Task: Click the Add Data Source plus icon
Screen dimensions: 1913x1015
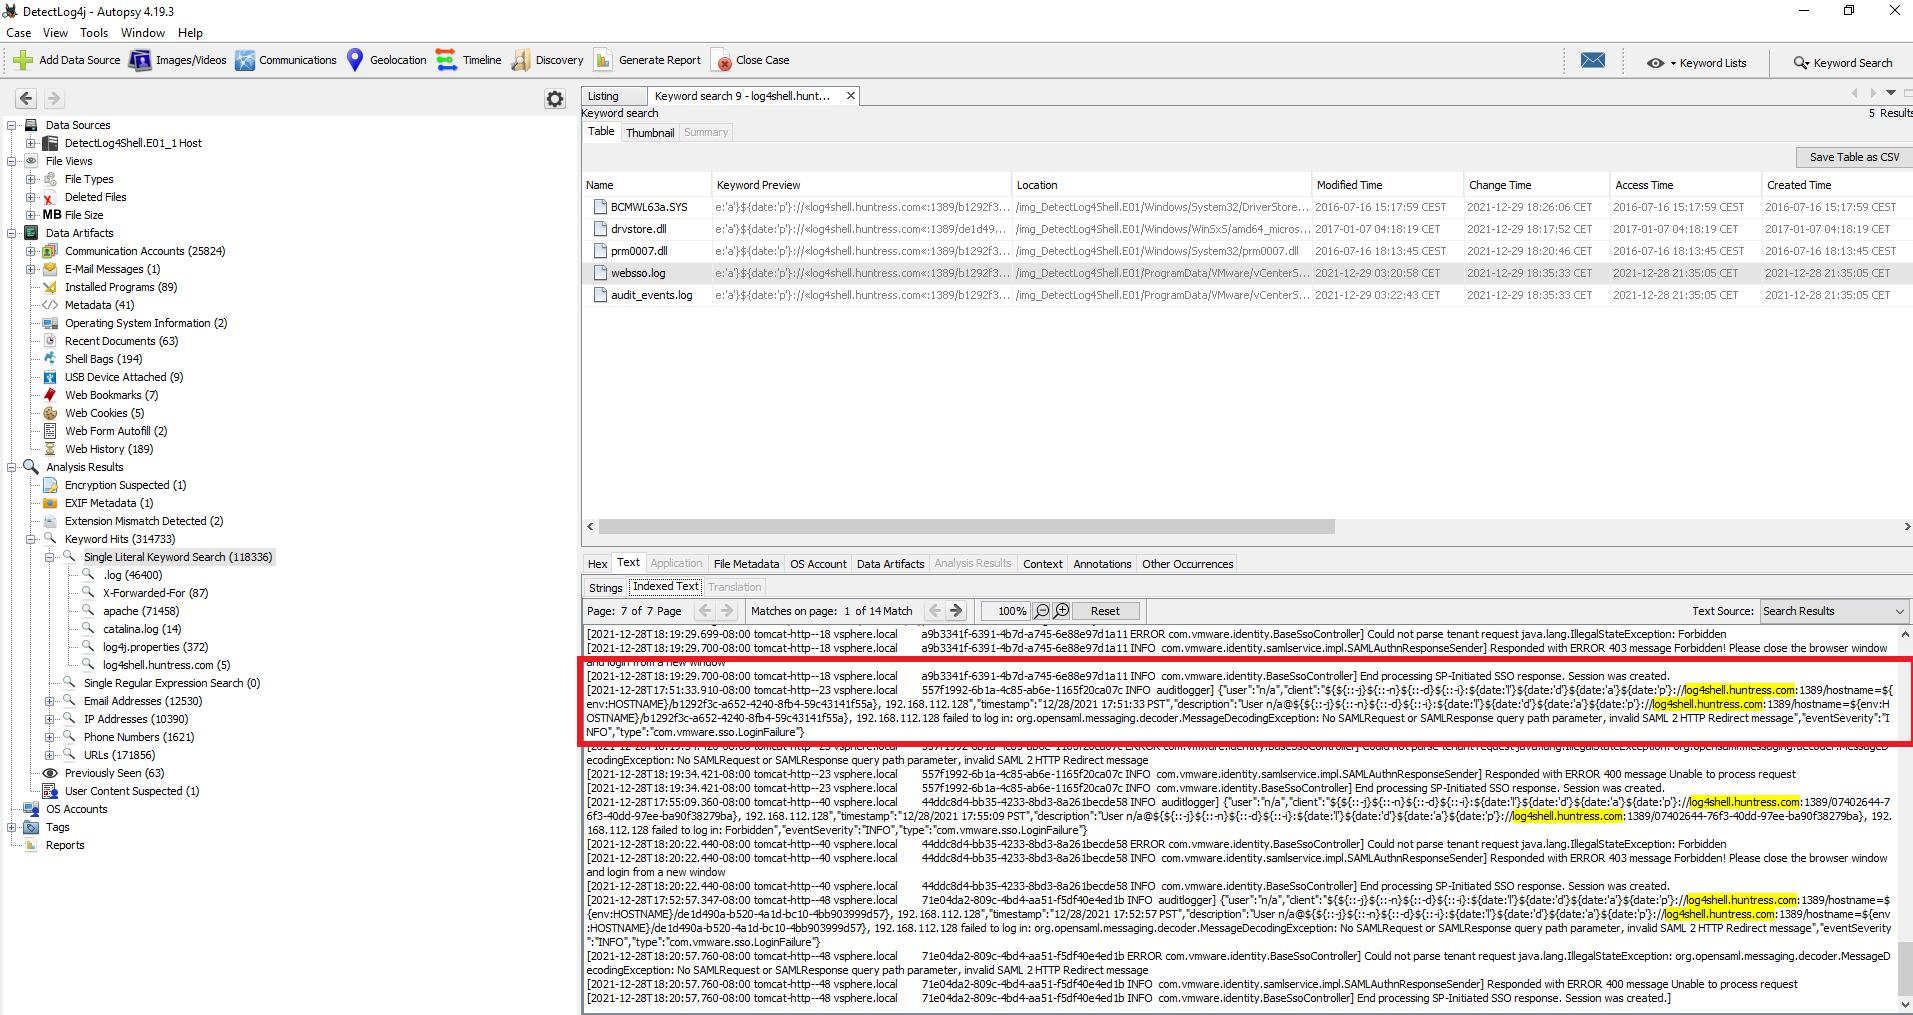Action: (x=23, y=61)
